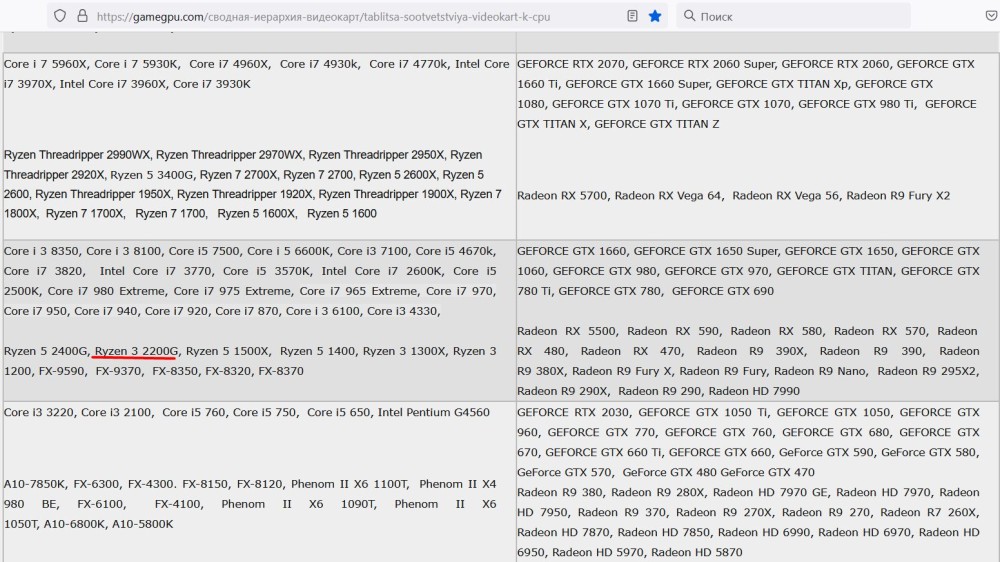1000x562 pixels.
Task: Click the Radeon HD 6990 entry
Action: coord(764,533)
